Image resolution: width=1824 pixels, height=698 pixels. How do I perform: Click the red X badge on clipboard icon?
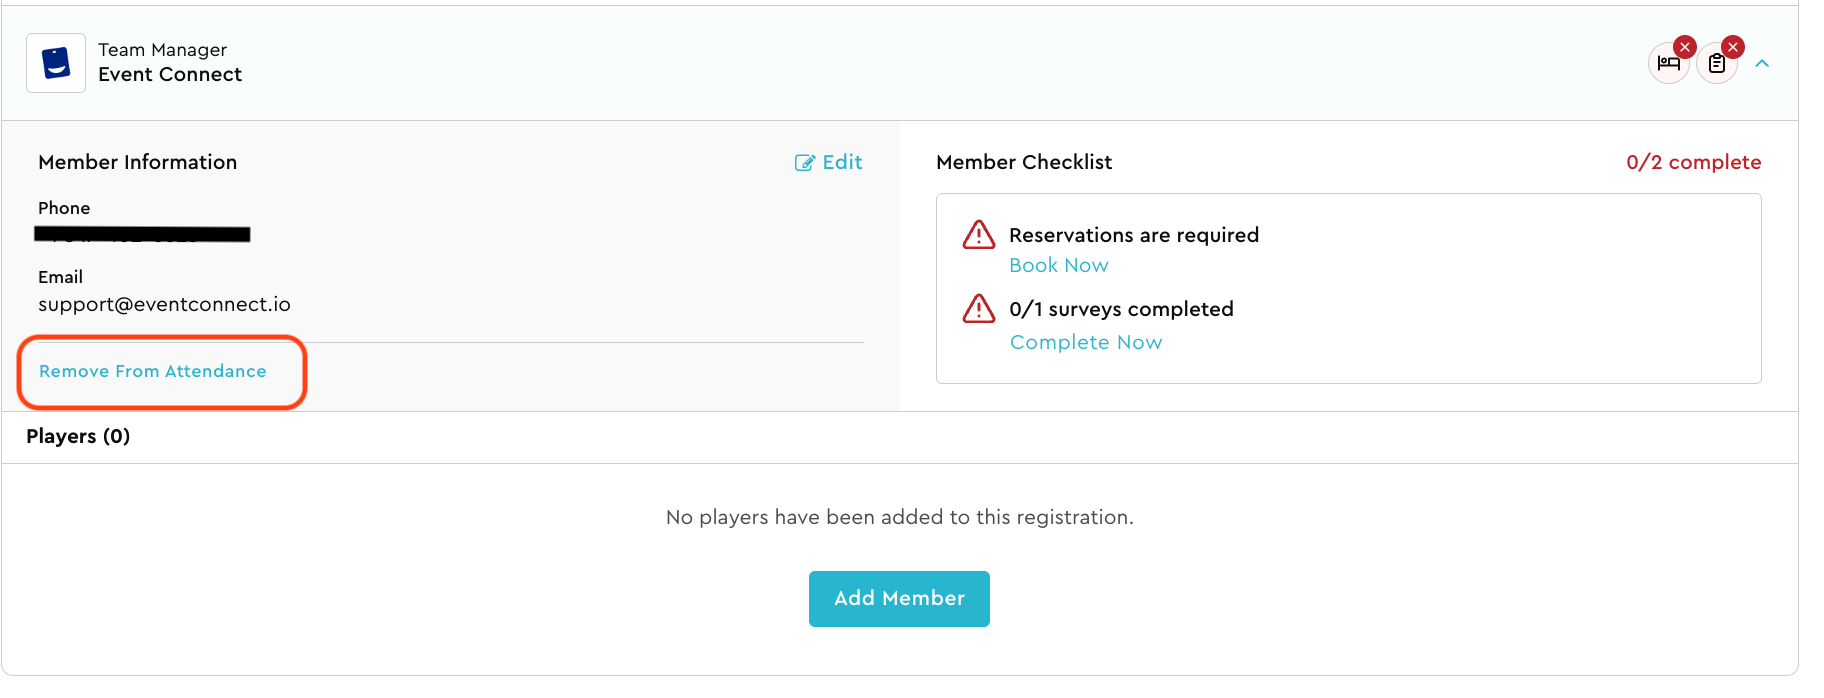click(x=1733, y=47)
